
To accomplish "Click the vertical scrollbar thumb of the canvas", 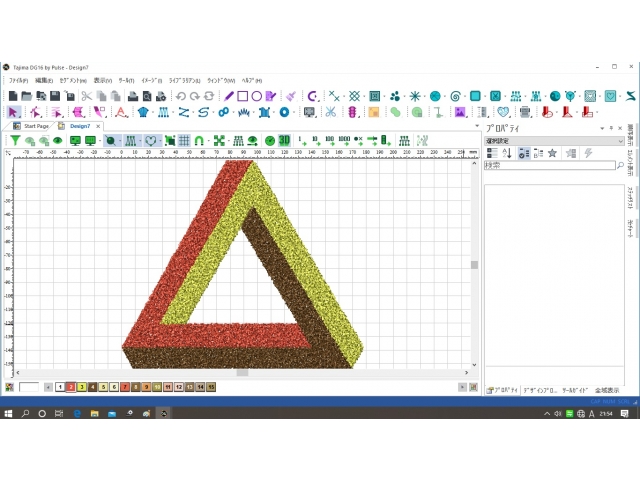I will point(474,265).
